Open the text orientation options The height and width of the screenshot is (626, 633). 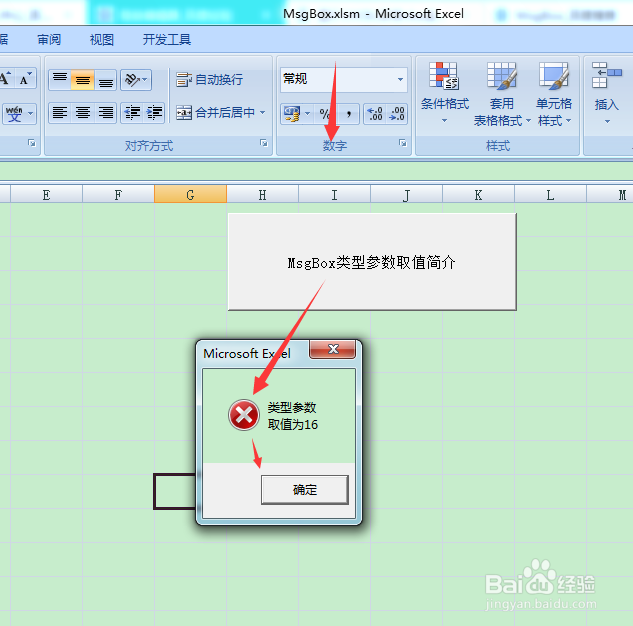[x=136, y=79]
